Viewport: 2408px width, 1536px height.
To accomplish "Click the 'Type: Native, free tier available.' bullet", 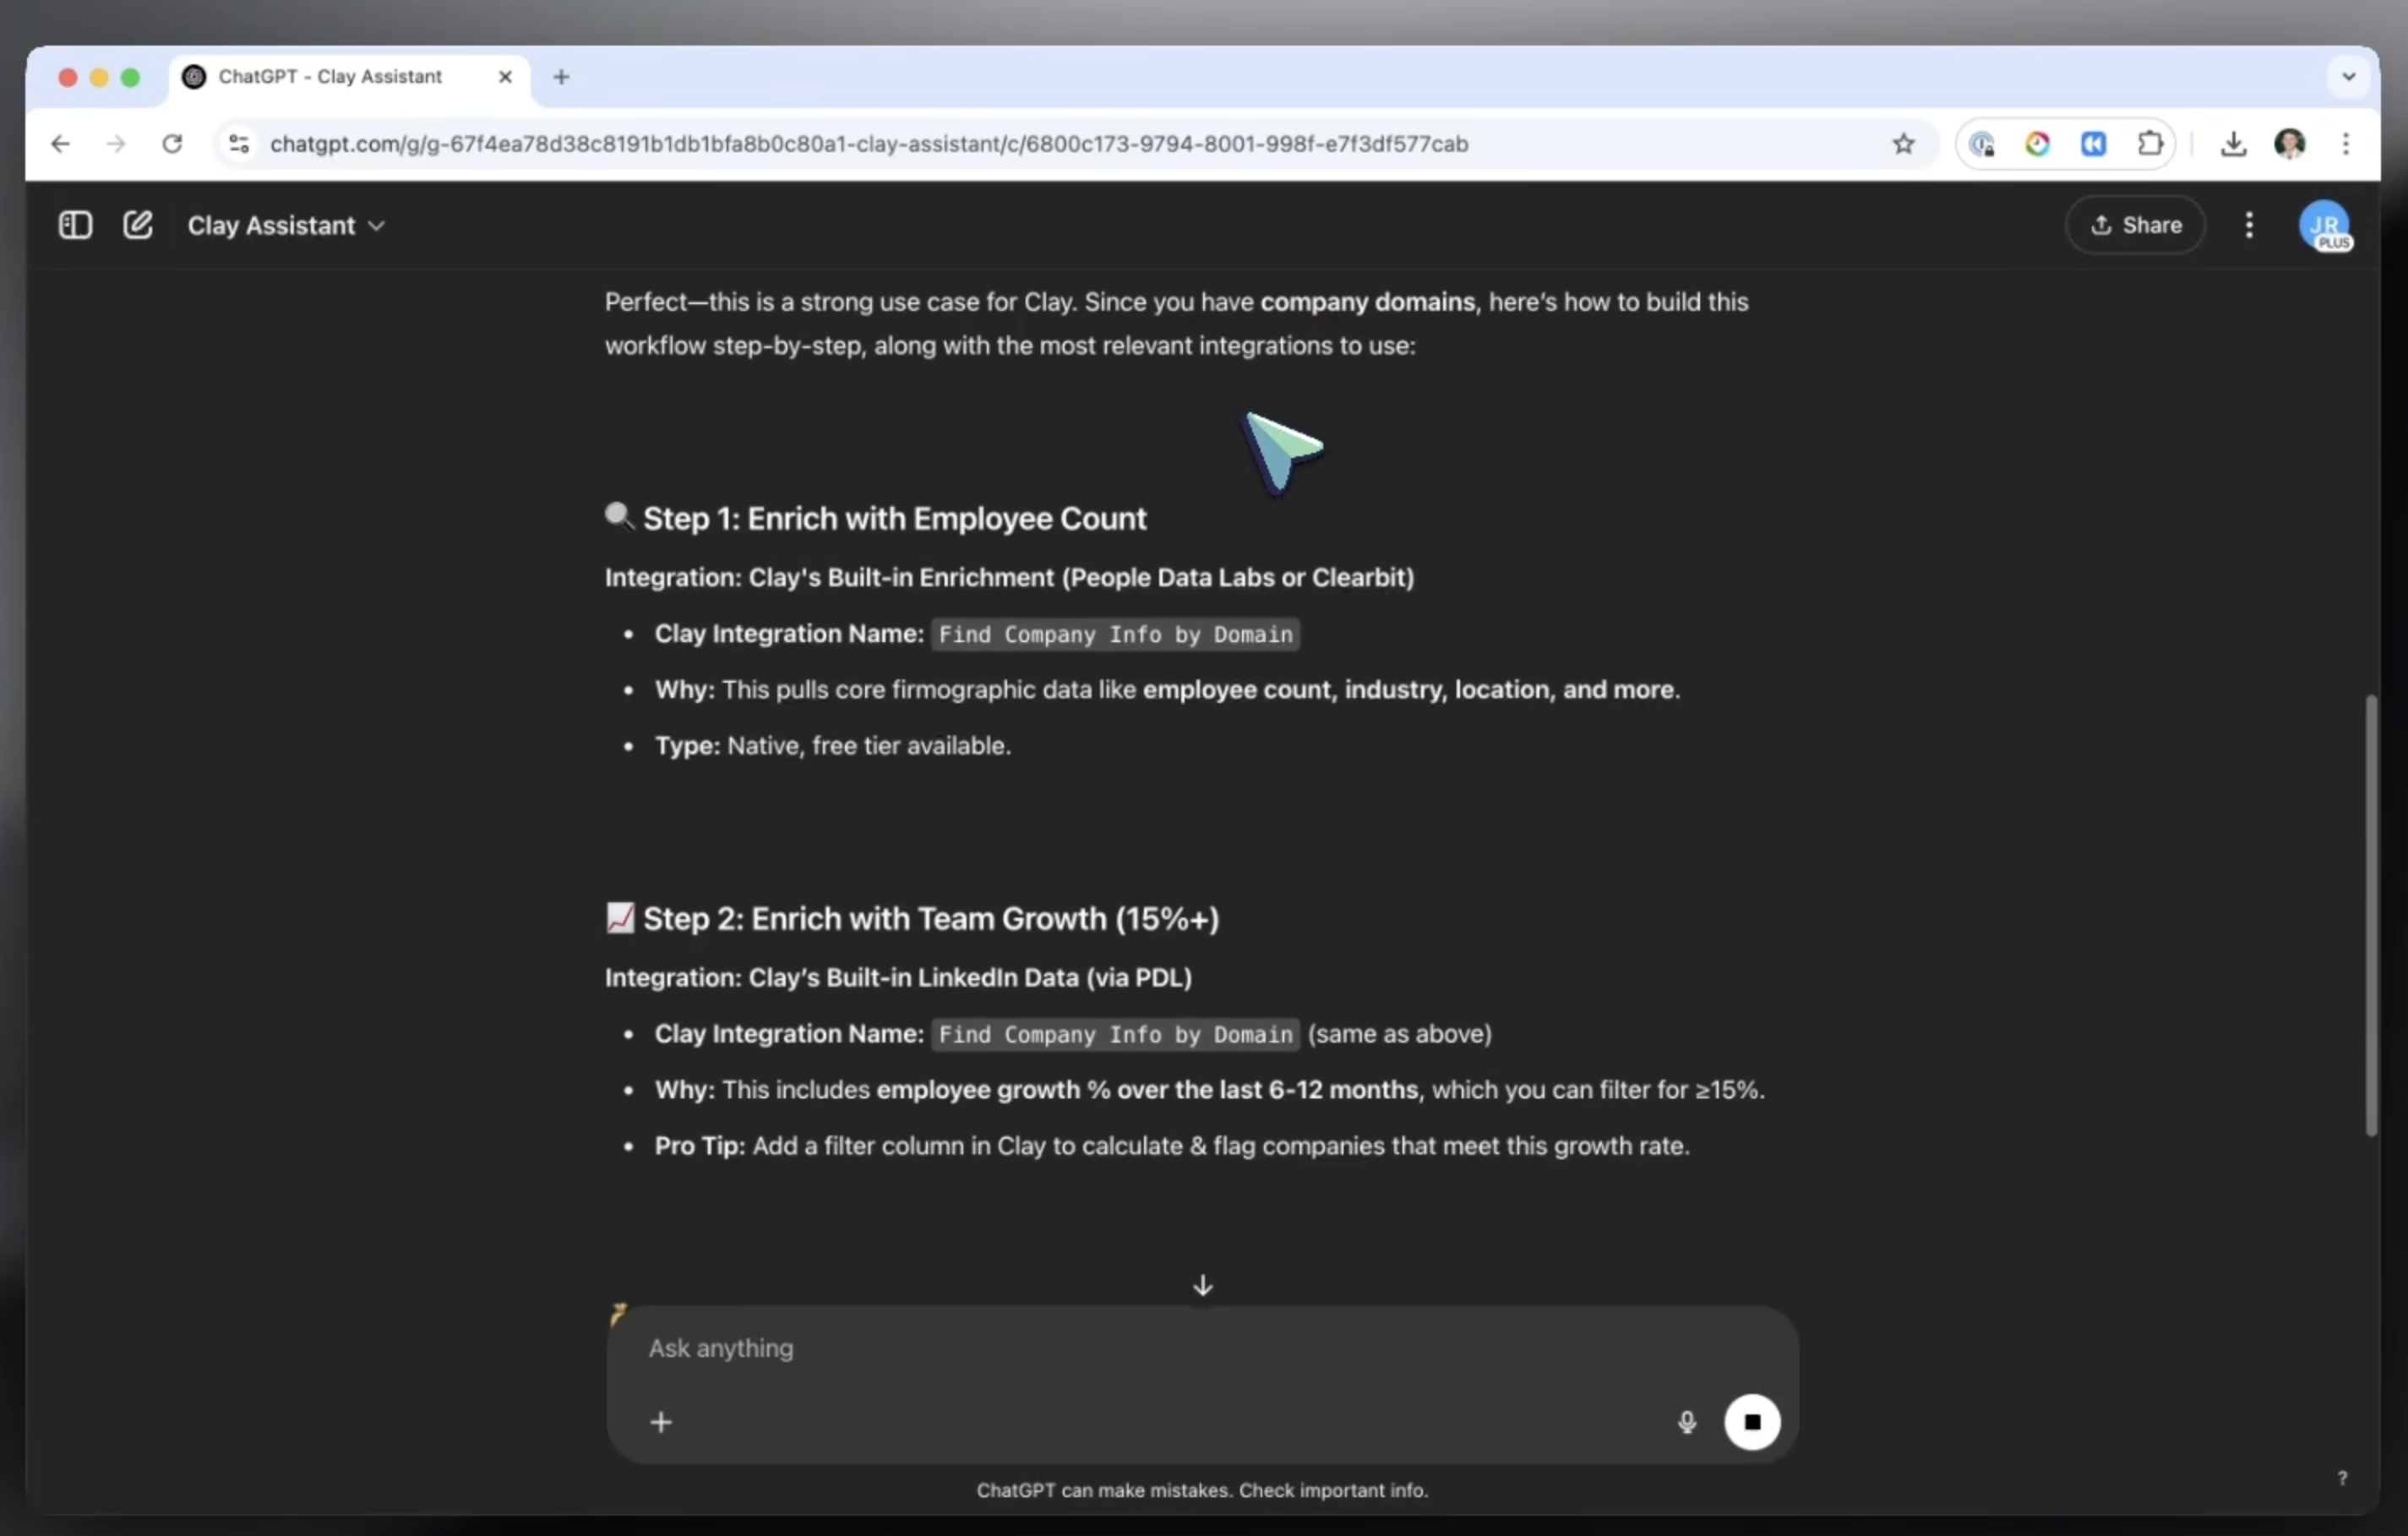I will 832,746.
